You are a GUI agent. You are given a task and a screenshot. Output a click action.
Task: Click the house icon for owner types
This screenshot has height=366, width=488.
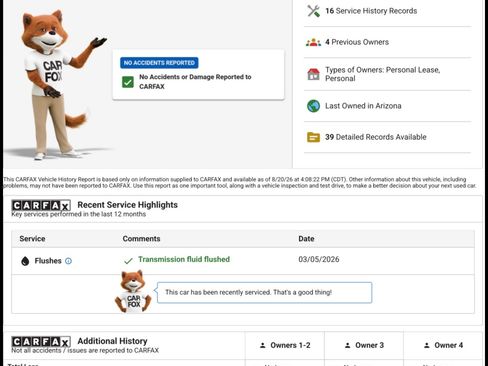coord(313,74)
